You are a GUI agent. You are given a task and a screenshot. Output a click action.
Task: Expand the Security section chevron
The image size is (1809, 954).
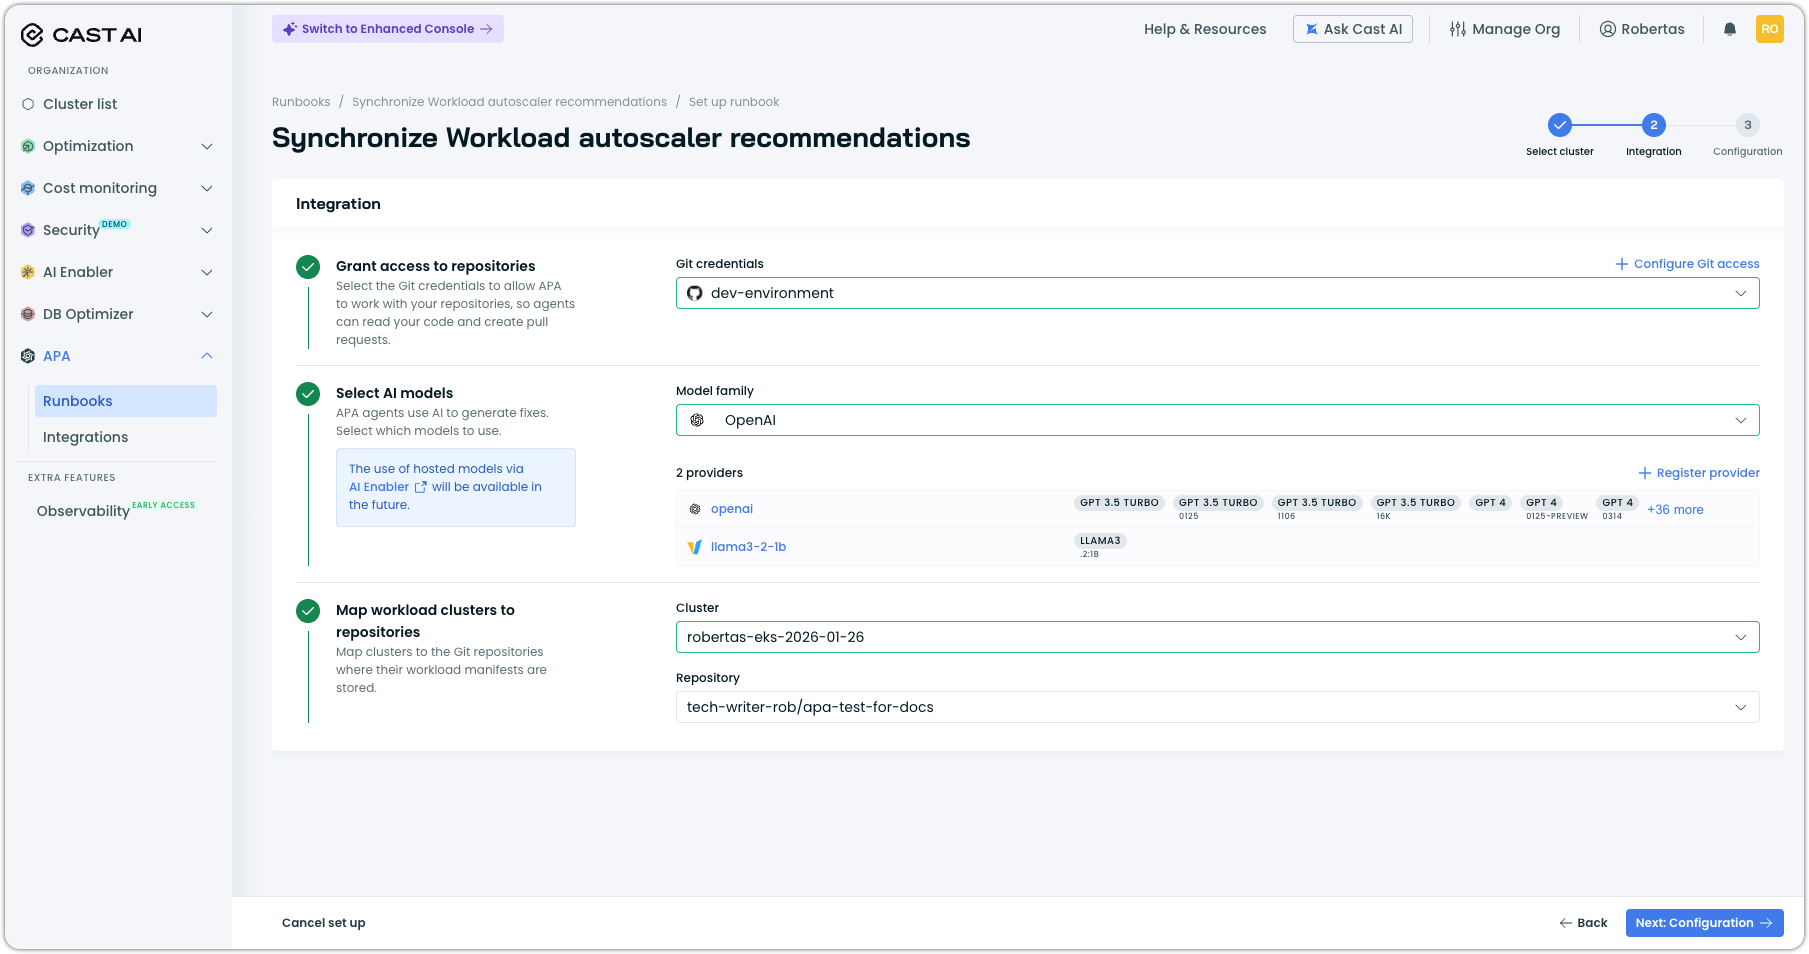point(207,230)
